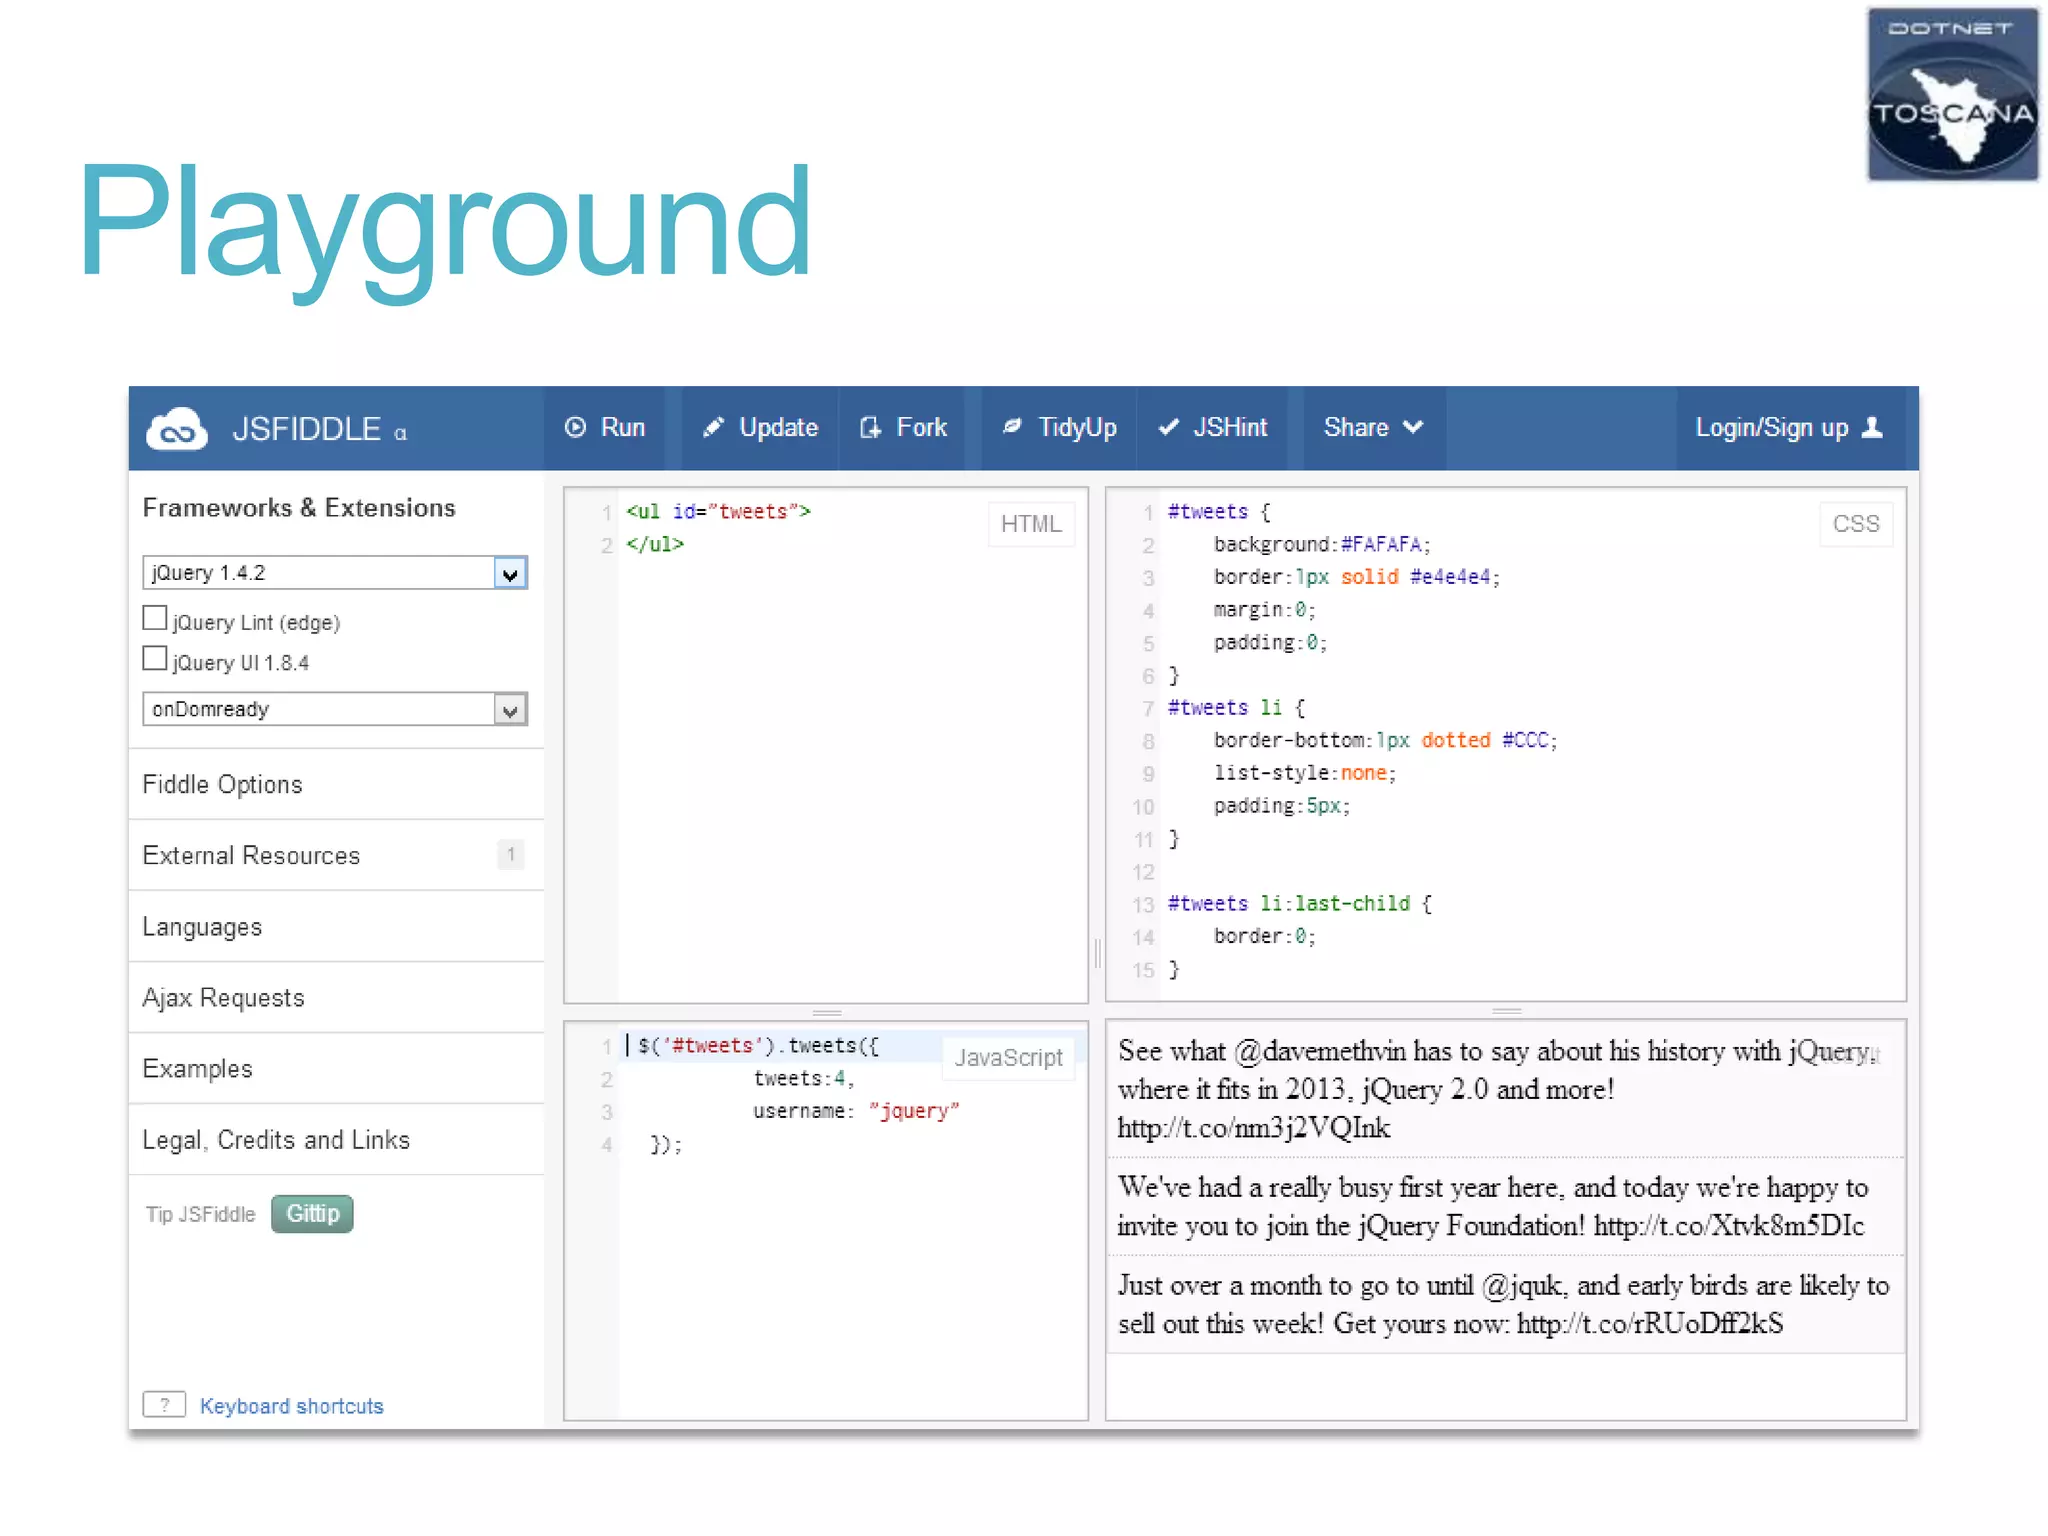Image resolution: width=2048 pixels, height=1536 pixels.
Task: Open the Share dropdown menu
Action: tap(1373, 427)
